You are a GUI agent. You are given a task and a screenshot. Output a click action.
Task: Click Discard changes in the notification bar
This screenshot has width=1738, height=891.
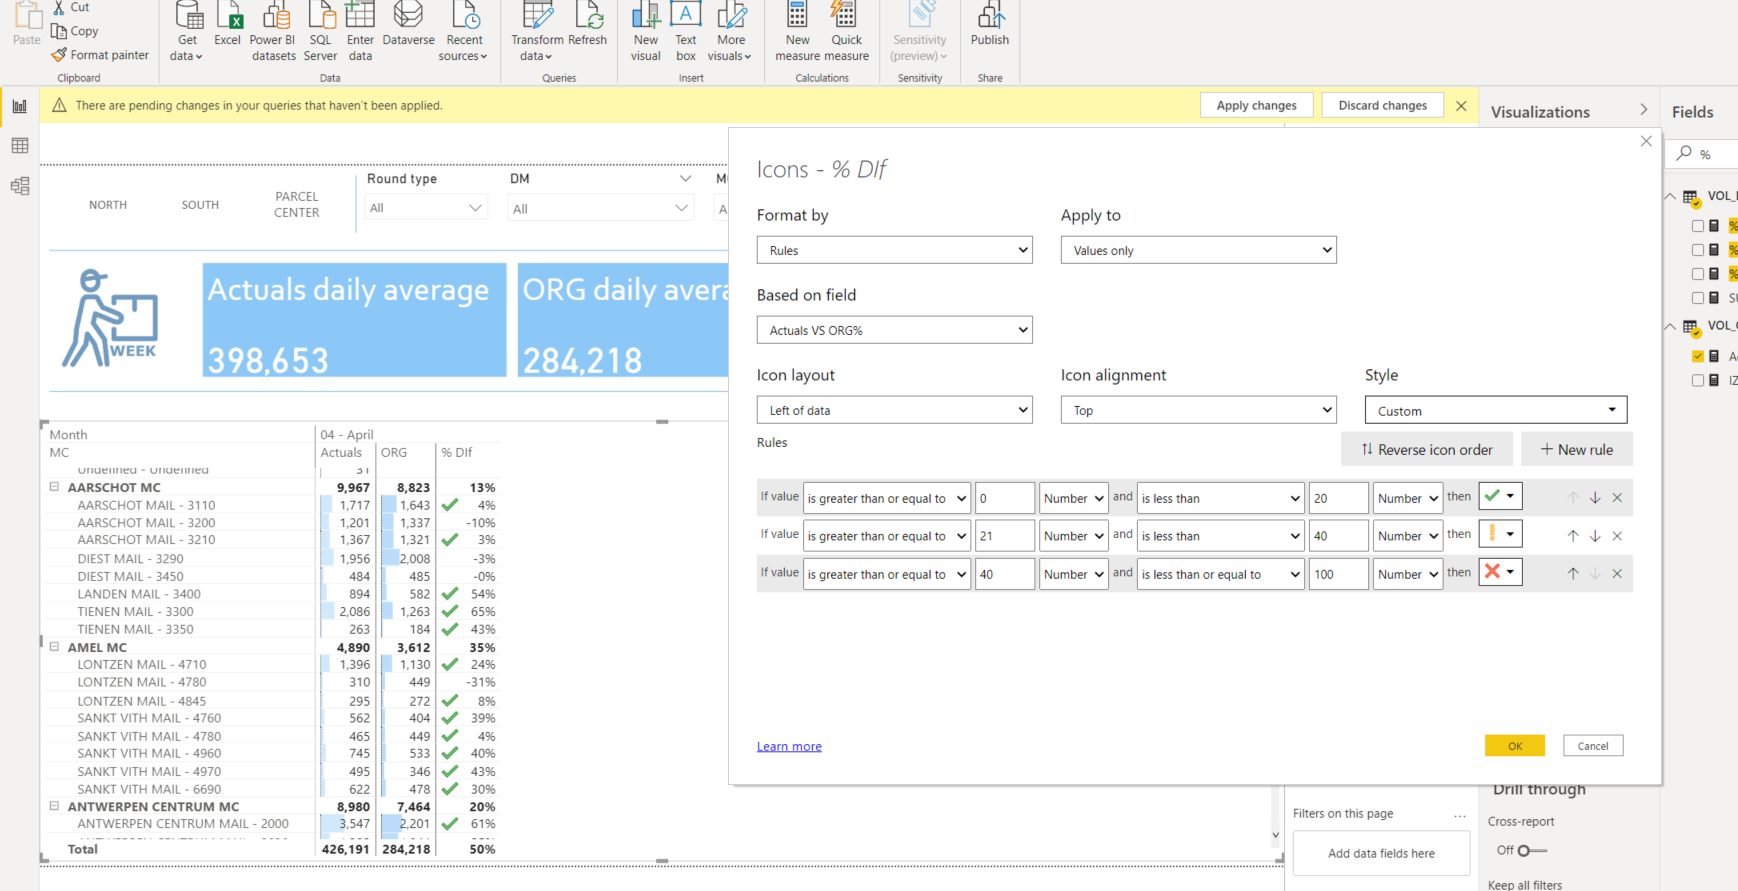click(1383, 105)
